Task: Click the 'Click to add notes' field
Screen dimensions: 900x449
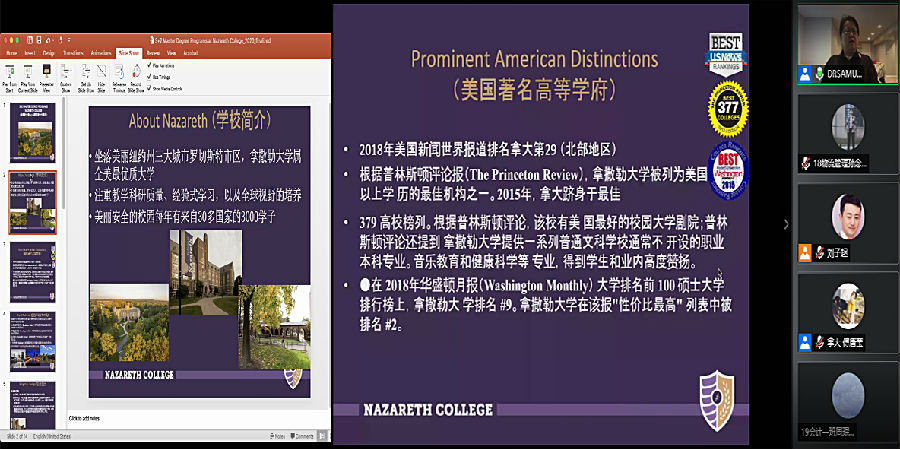Action: click(x=84, y=417)
